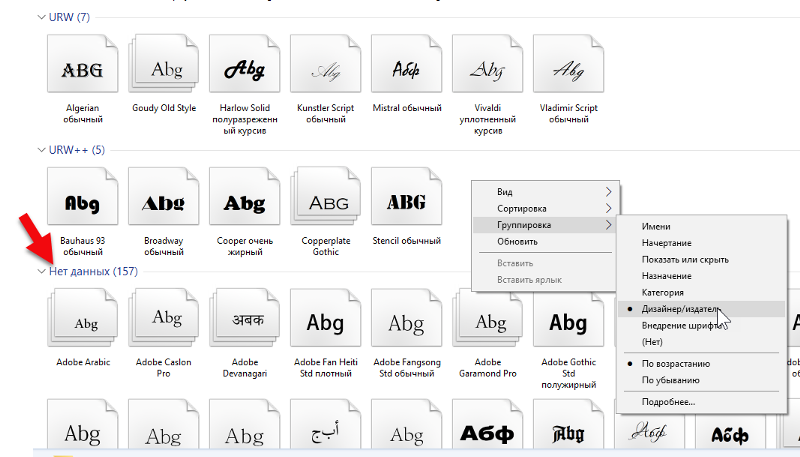800x457 pixels.
Task: Select По убыванию sort order
Action: point(701,380)
